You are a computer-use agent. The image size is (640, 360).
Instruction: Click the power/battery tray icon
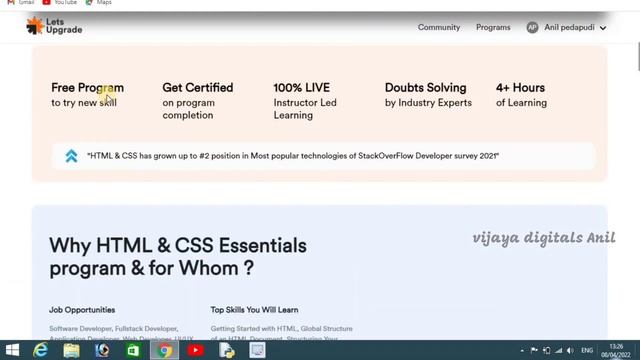click(x=547, y=351)
